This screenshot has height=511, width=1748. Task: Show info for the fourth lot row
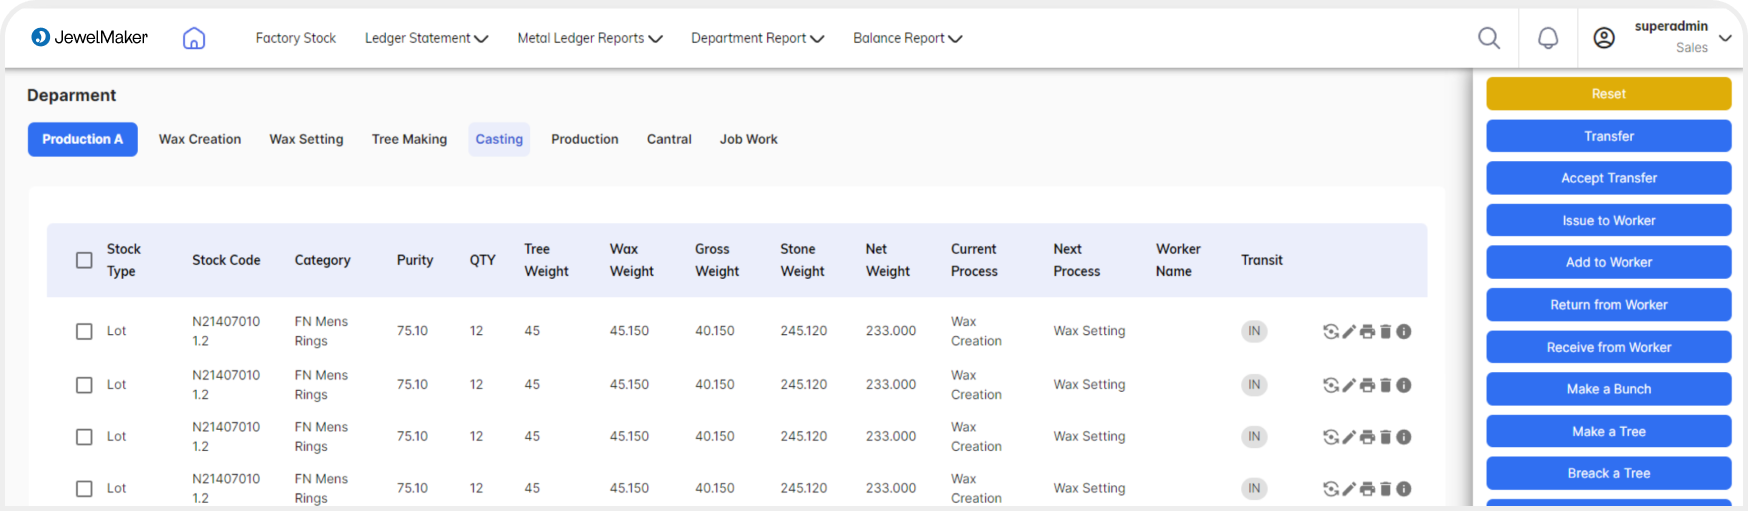point(1404,489)
